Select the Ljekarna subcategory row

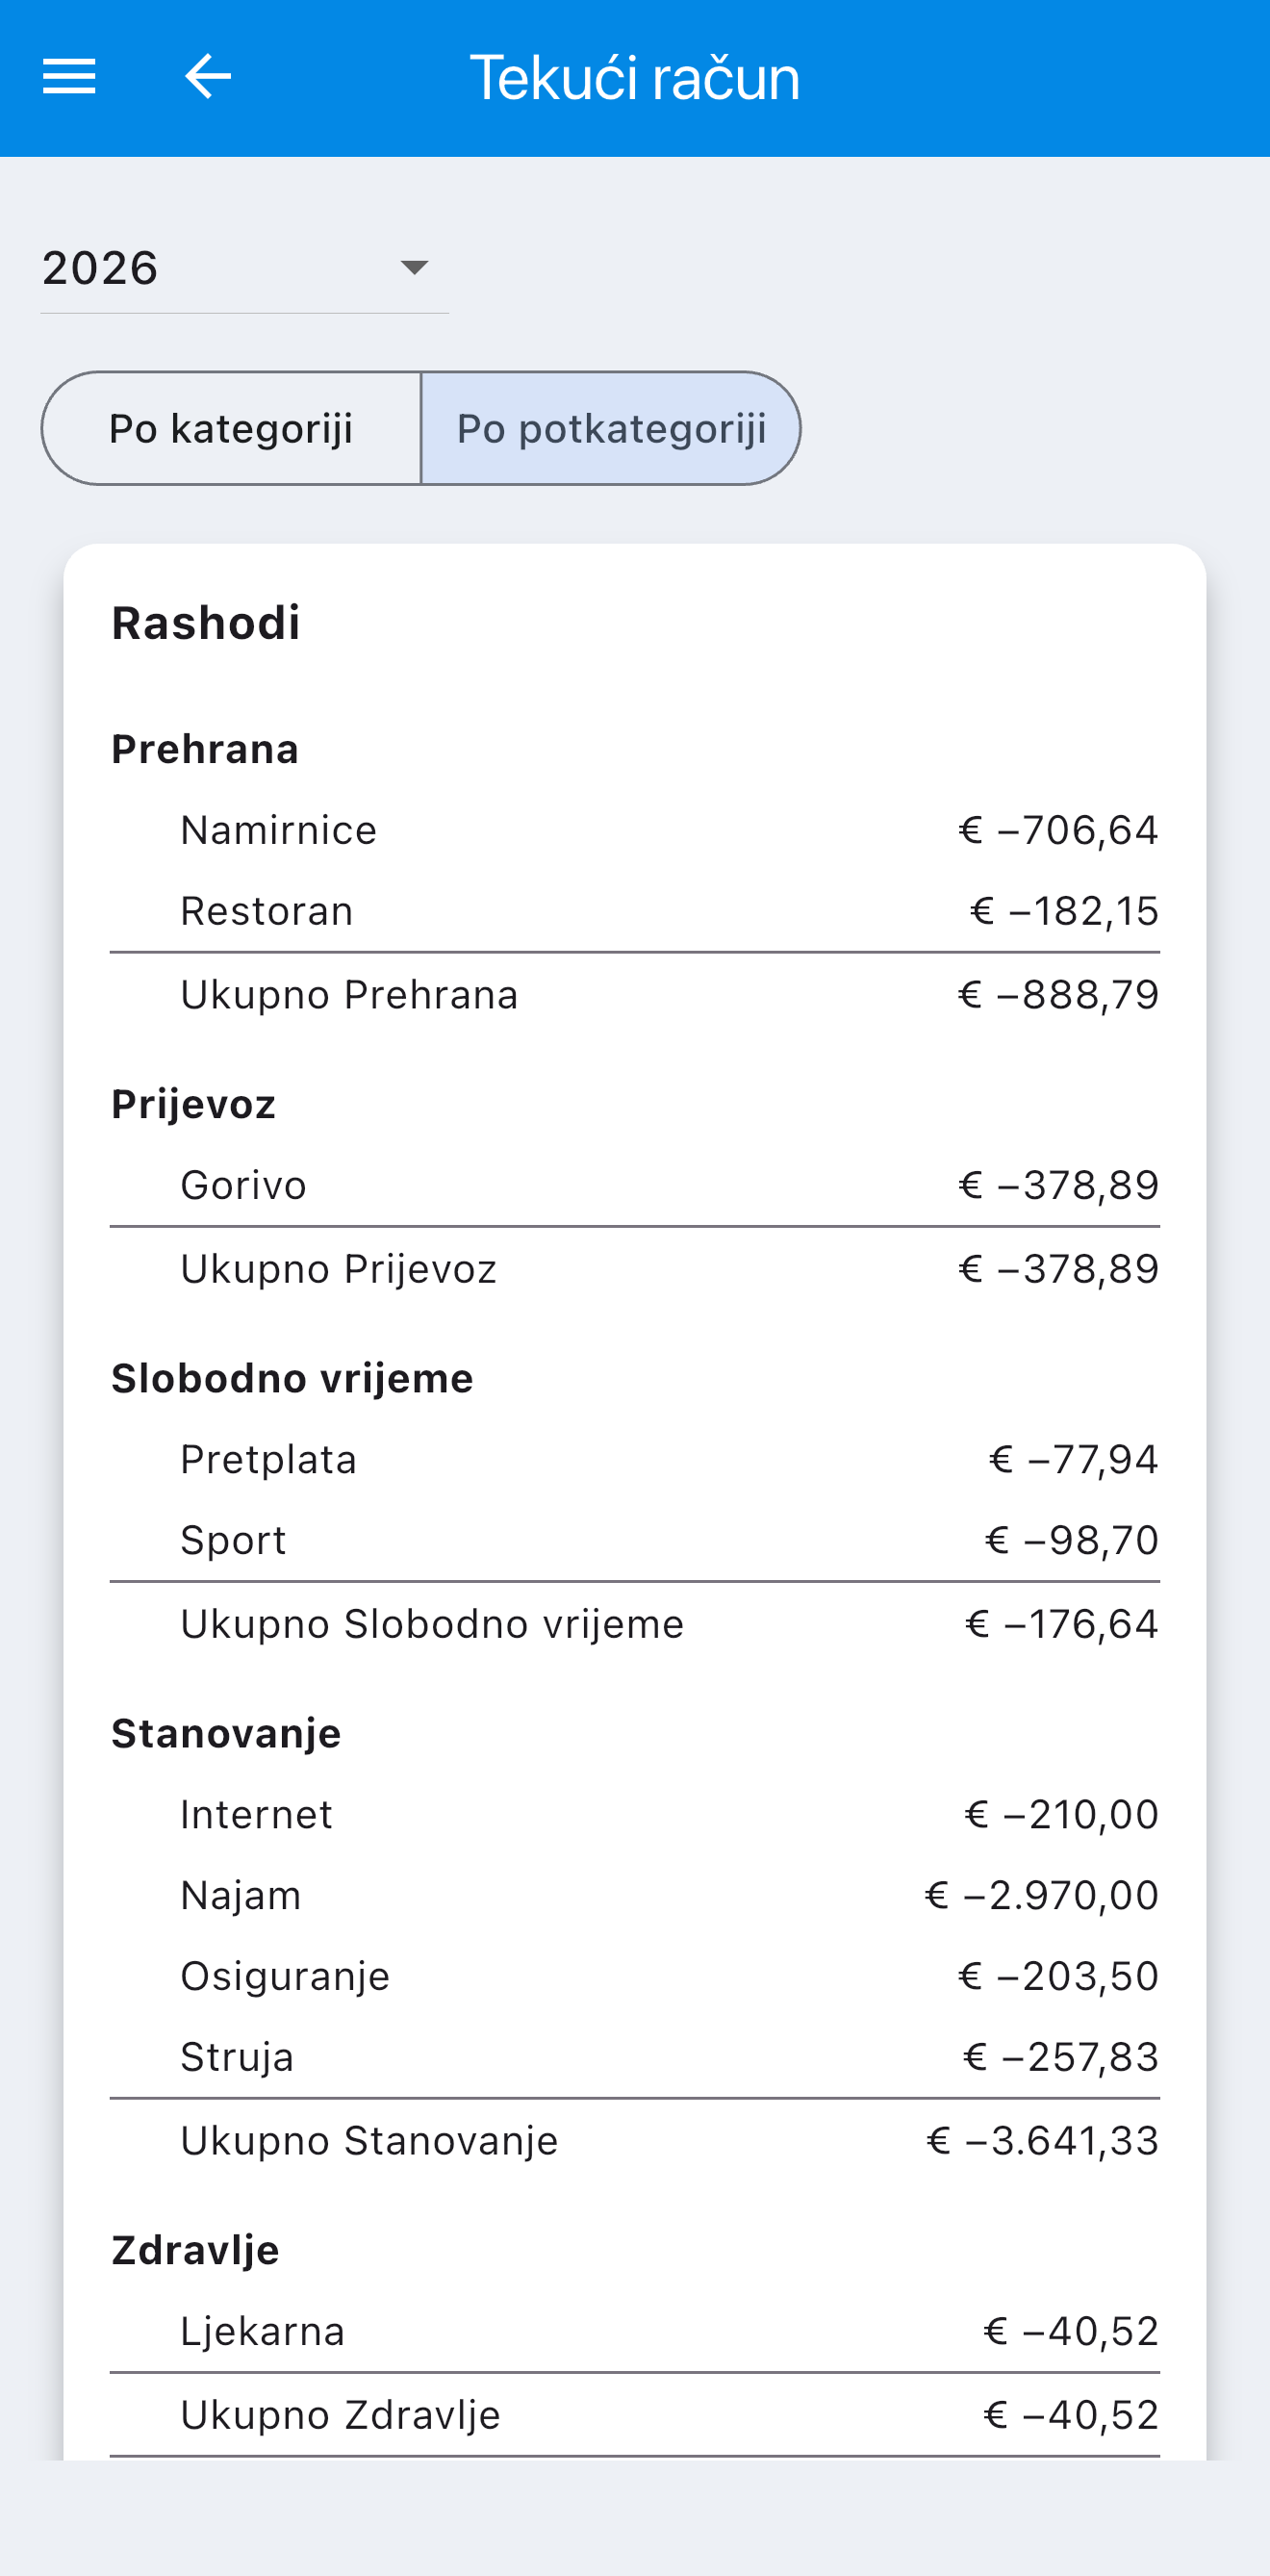click(635, 2331)
